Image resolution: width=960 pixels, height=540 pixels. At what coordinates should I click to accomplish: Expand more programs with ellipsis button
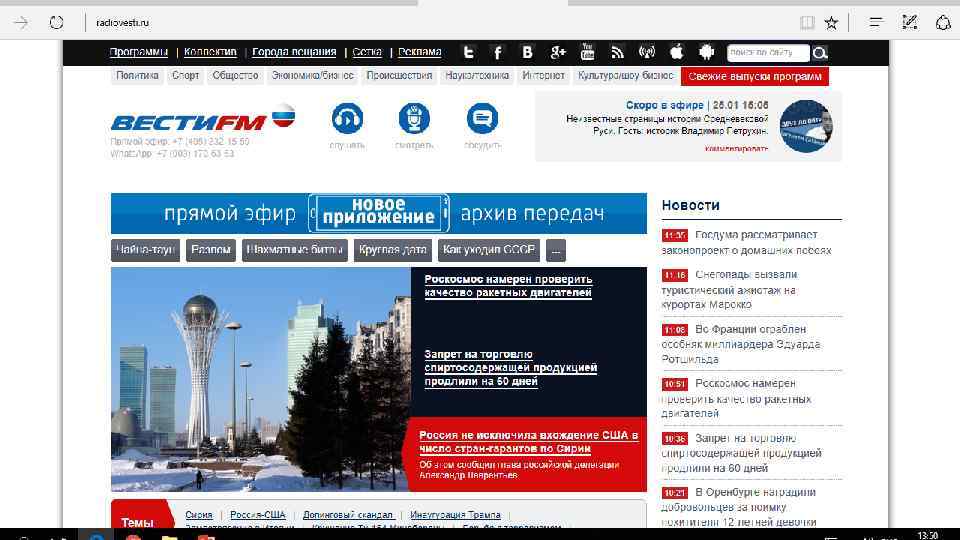(x=555, y=250)
